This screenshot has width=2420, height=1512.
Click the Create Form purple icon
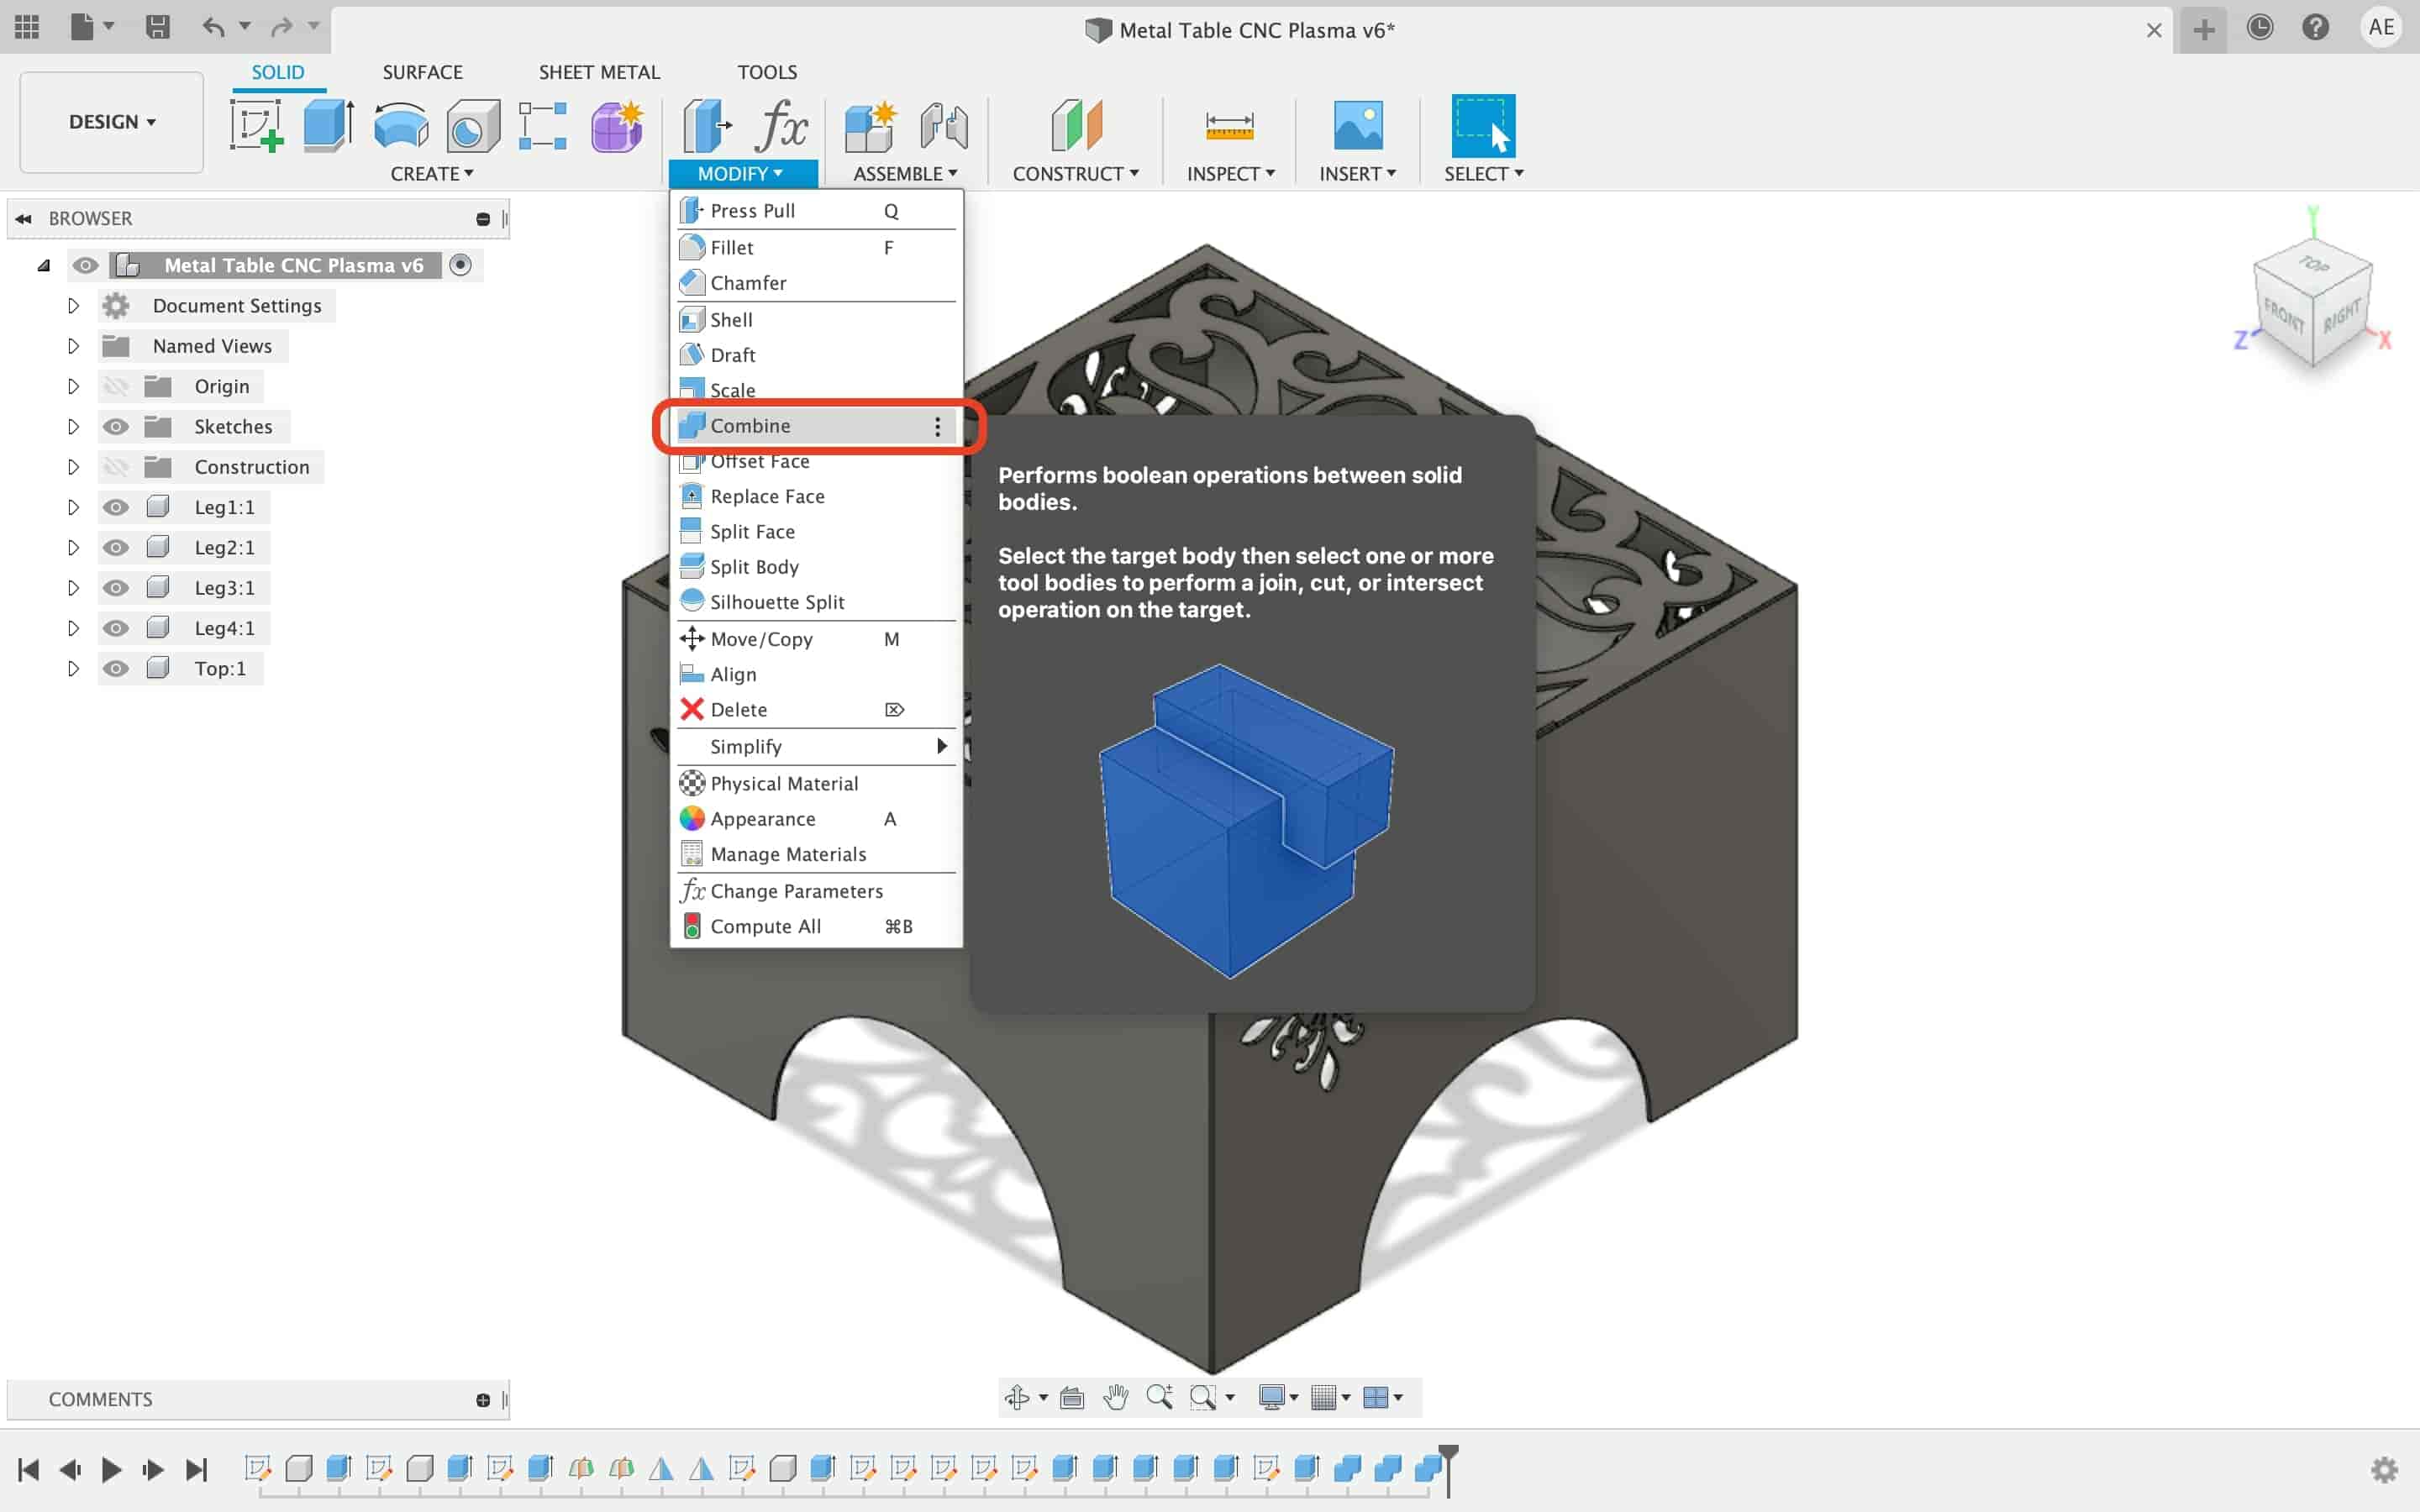pyautogui.click(x=616, y=126)
